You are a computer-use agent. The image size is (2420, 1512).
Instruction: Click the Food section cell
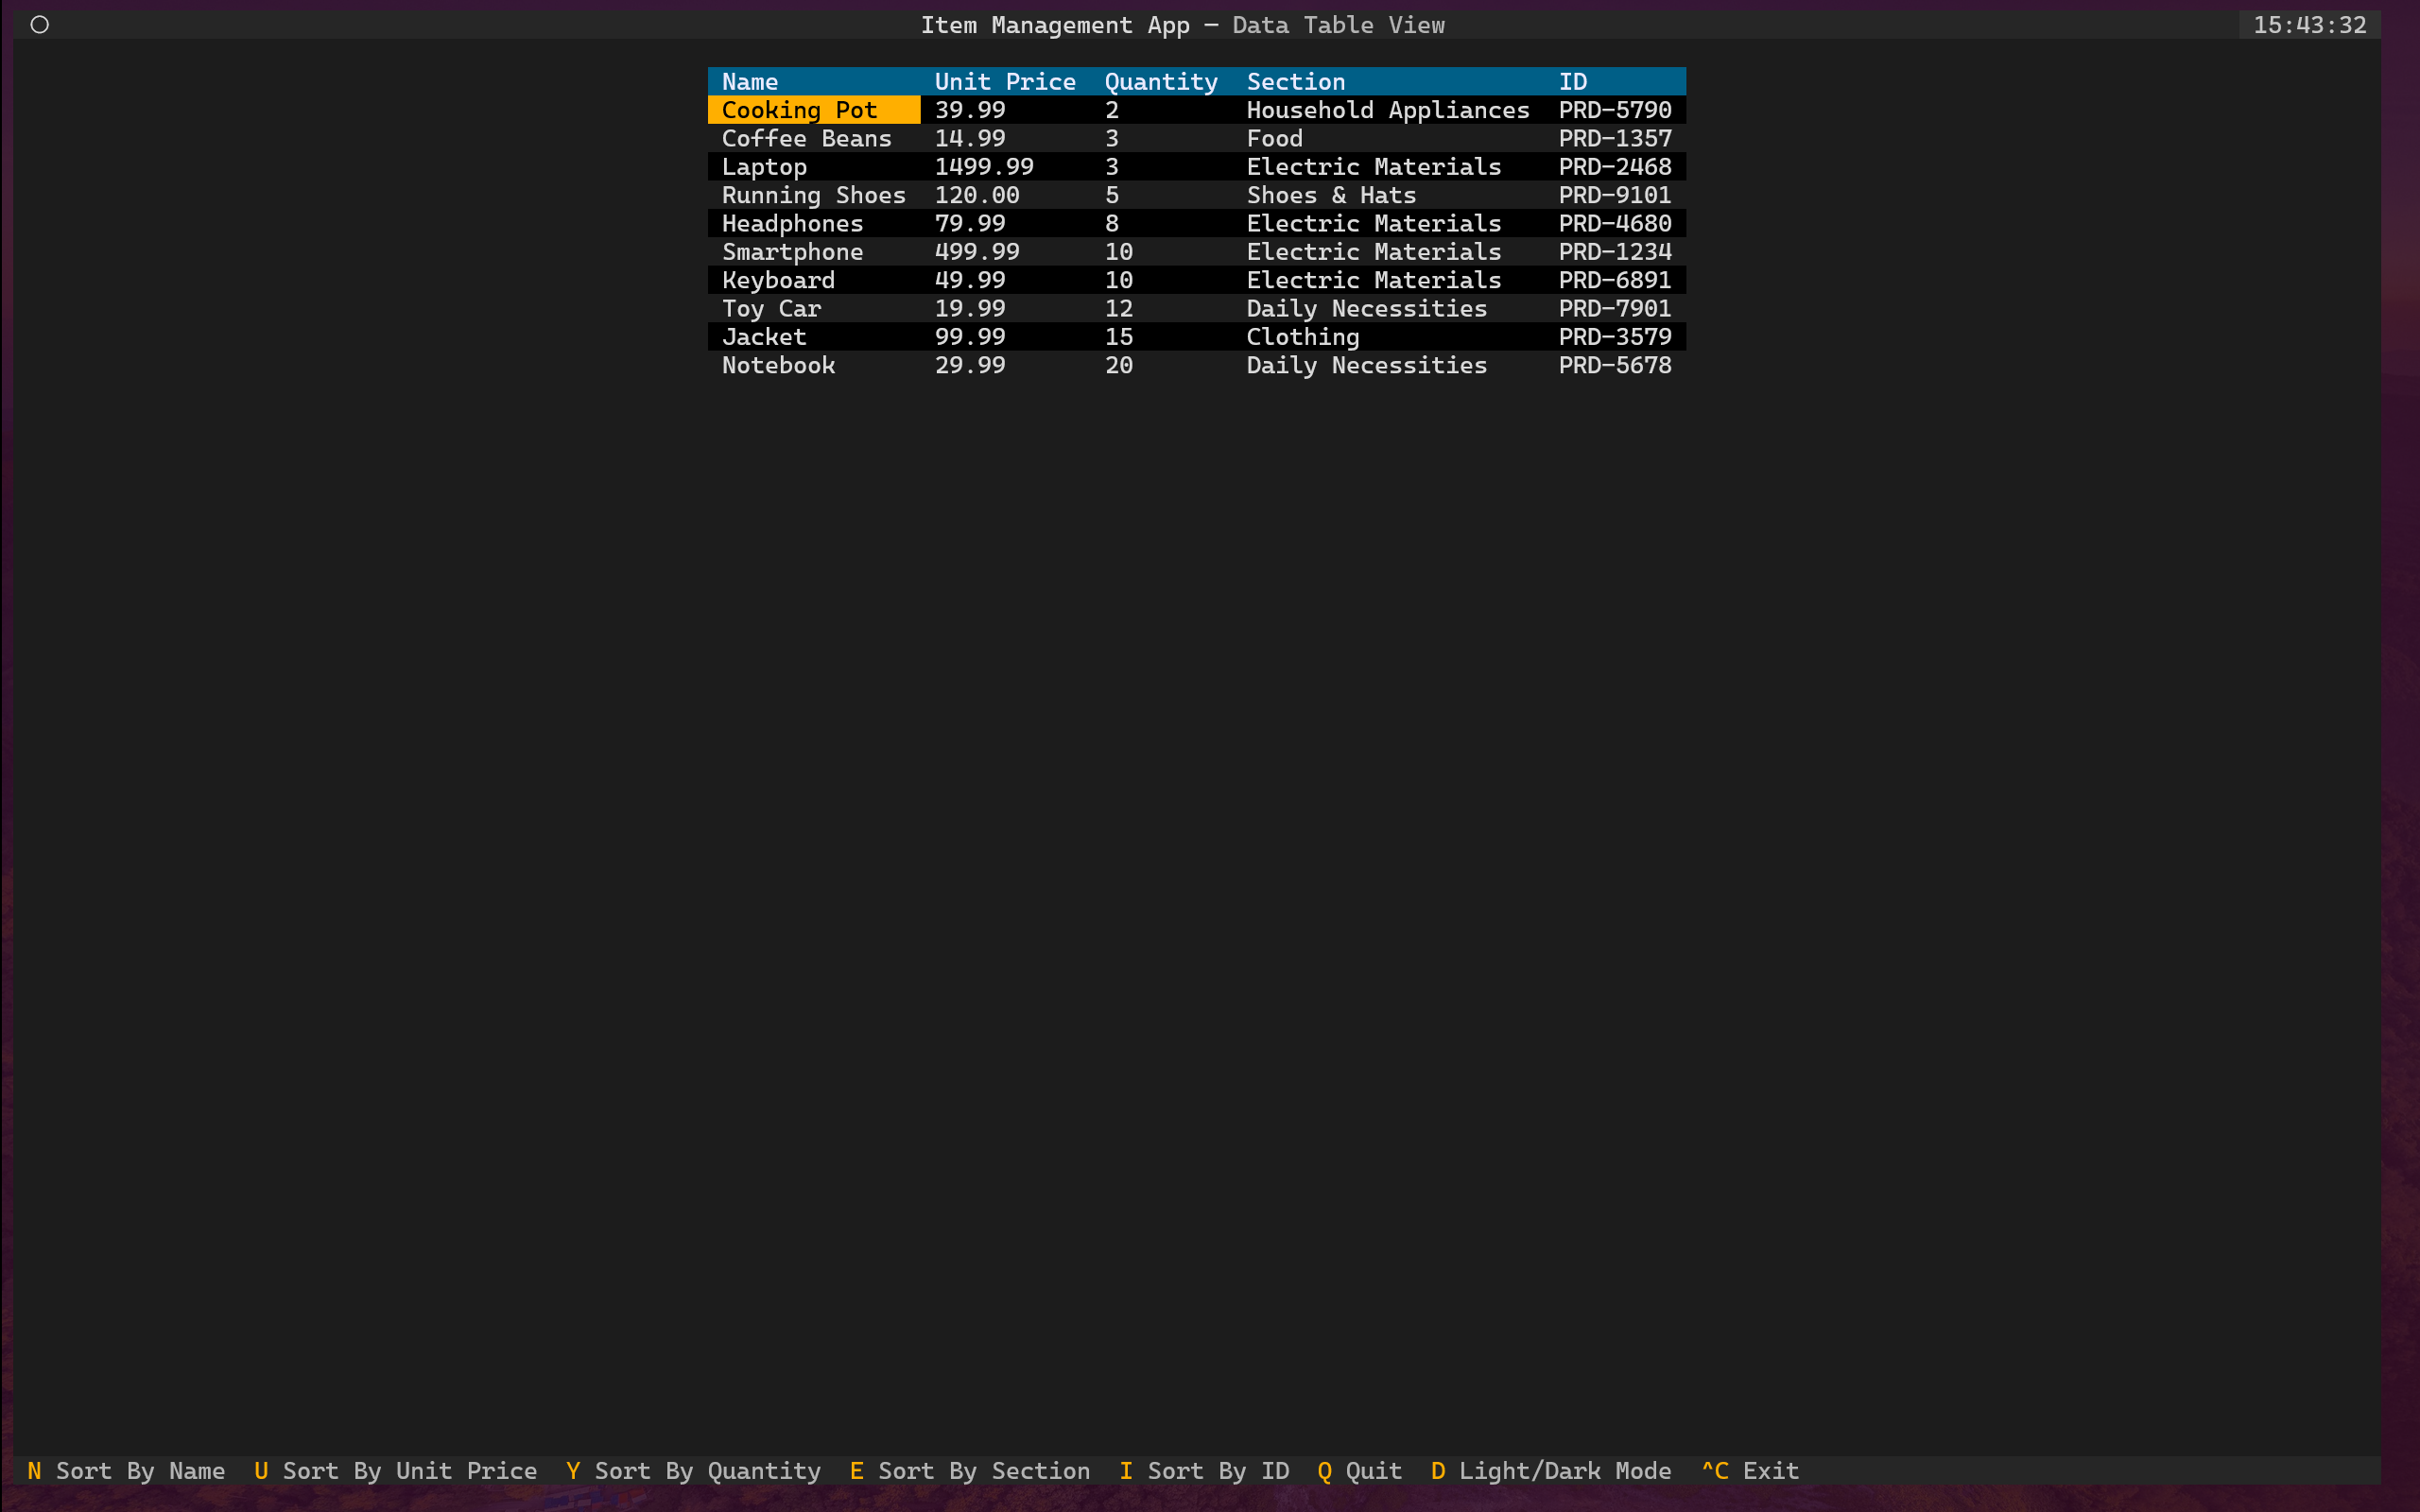point(1389,138)
